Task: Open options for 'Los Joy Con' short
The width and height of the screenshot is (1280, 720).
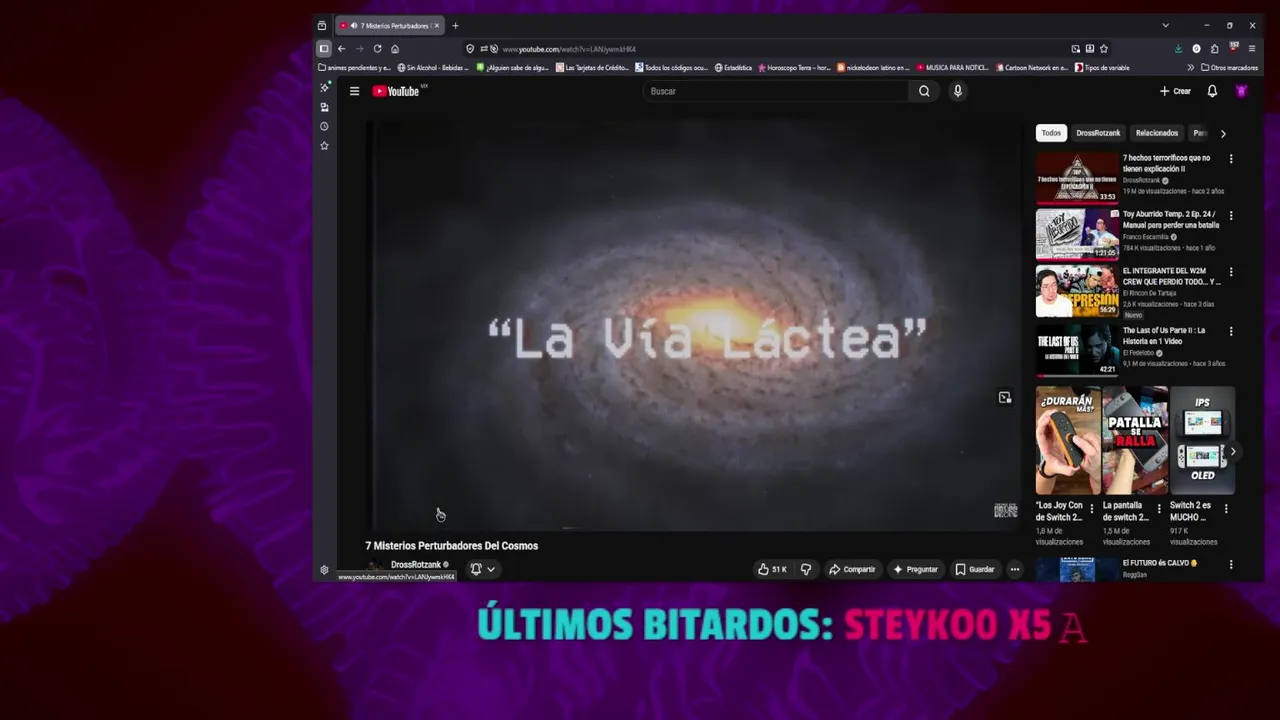Action: [x=1092, y=509]
